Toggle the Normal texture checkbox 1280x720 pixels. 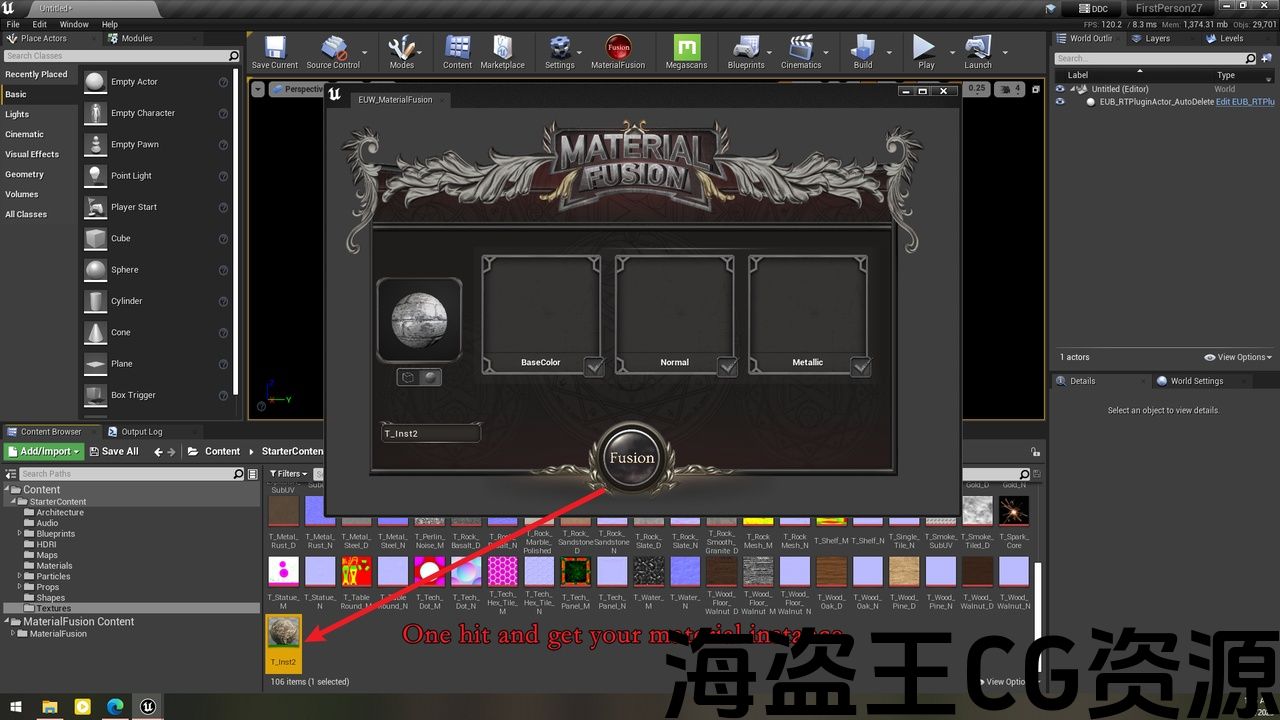728,367
